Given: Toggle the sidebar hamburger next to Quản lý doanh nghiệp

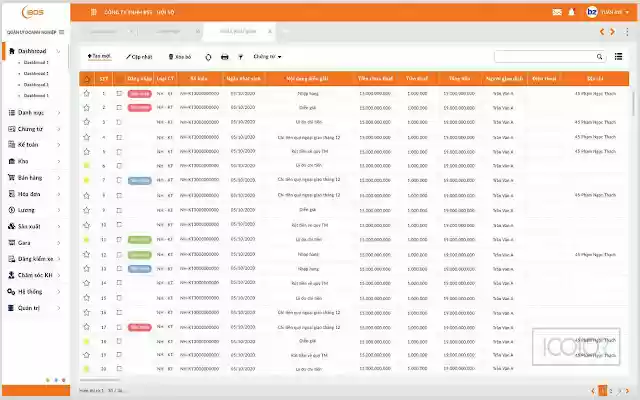Looking at the screenshot, I should tap(62, 32).
